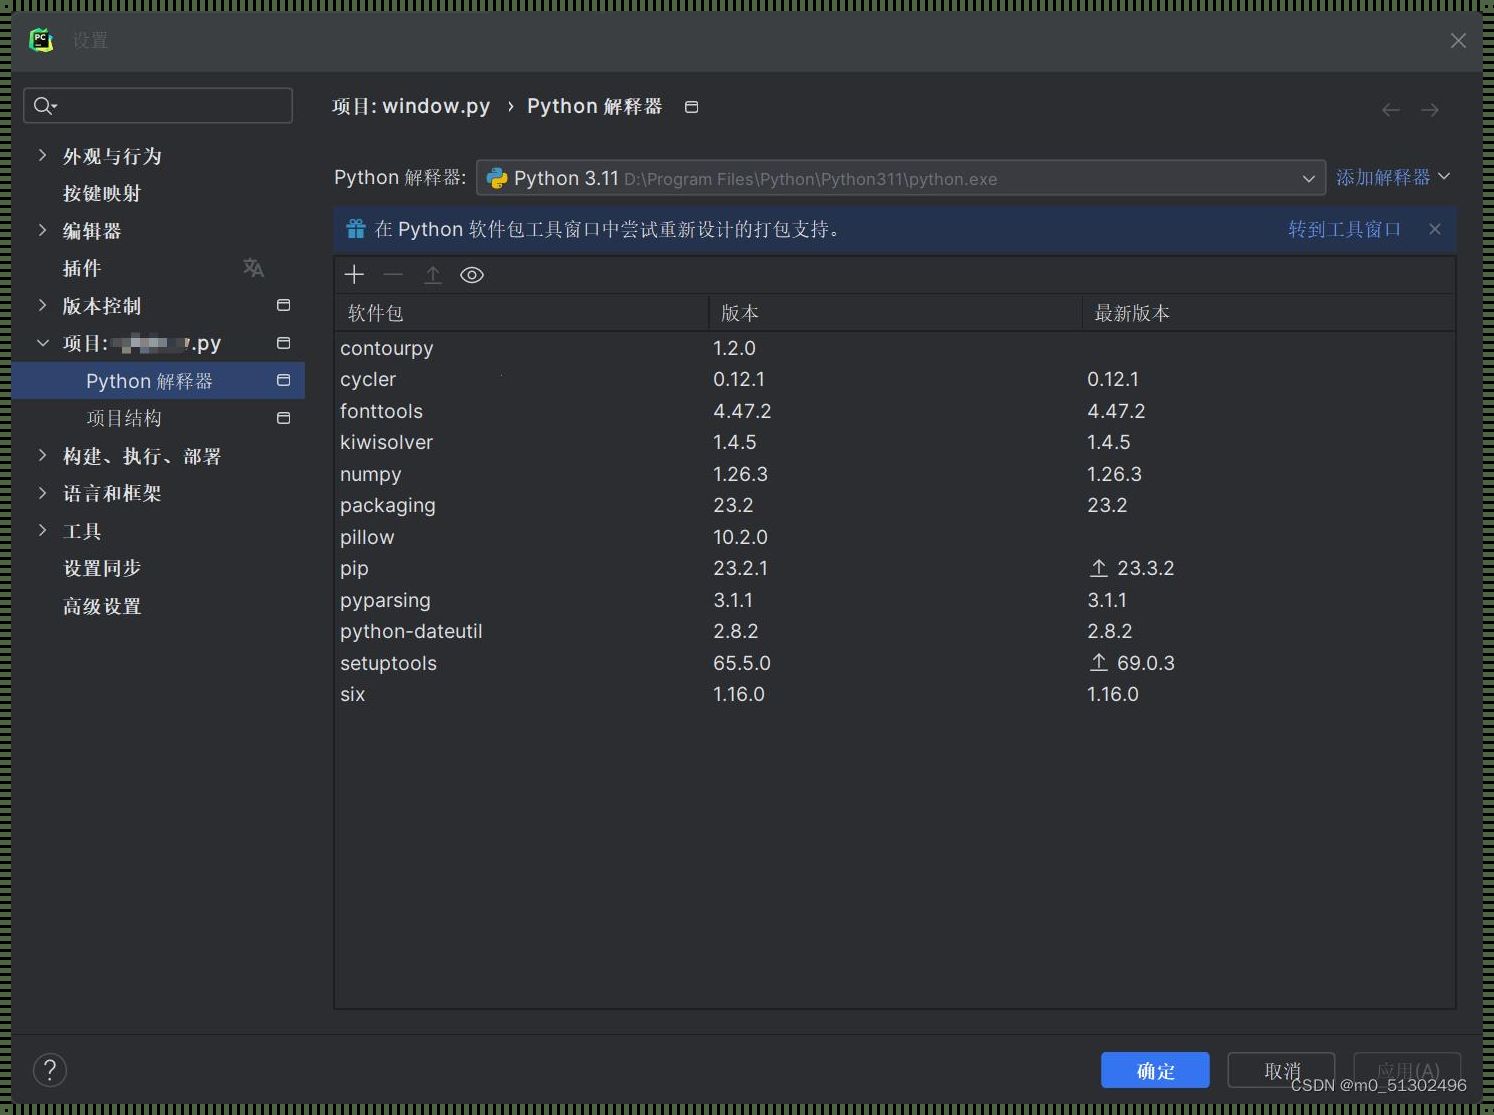Select the packaging package row
1494x1115 pixels.
(895, 505)
